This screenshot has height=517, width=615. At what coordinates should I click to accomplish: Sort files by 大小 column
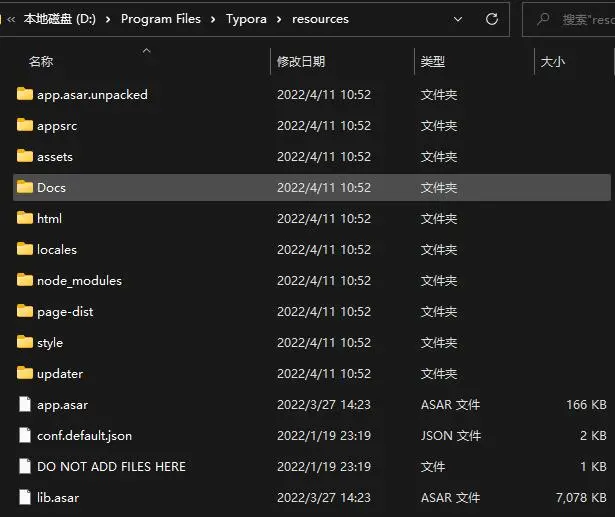tap(553, 62)
